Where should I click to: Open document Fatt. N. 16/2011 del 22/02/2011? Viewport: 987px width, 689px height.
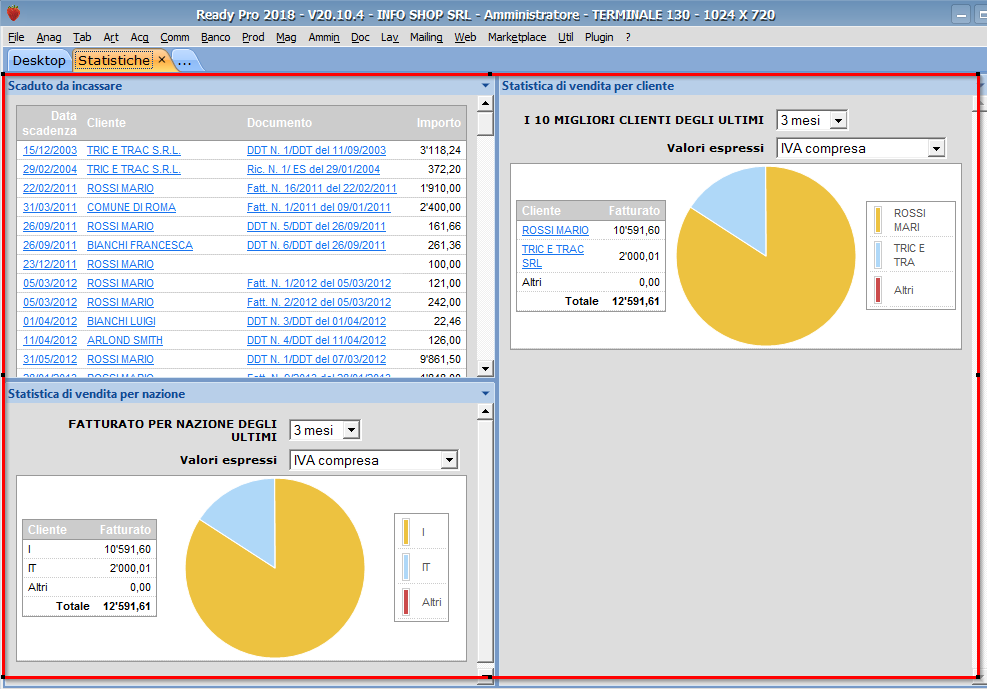pyautogui.click(x=321, y=188)
